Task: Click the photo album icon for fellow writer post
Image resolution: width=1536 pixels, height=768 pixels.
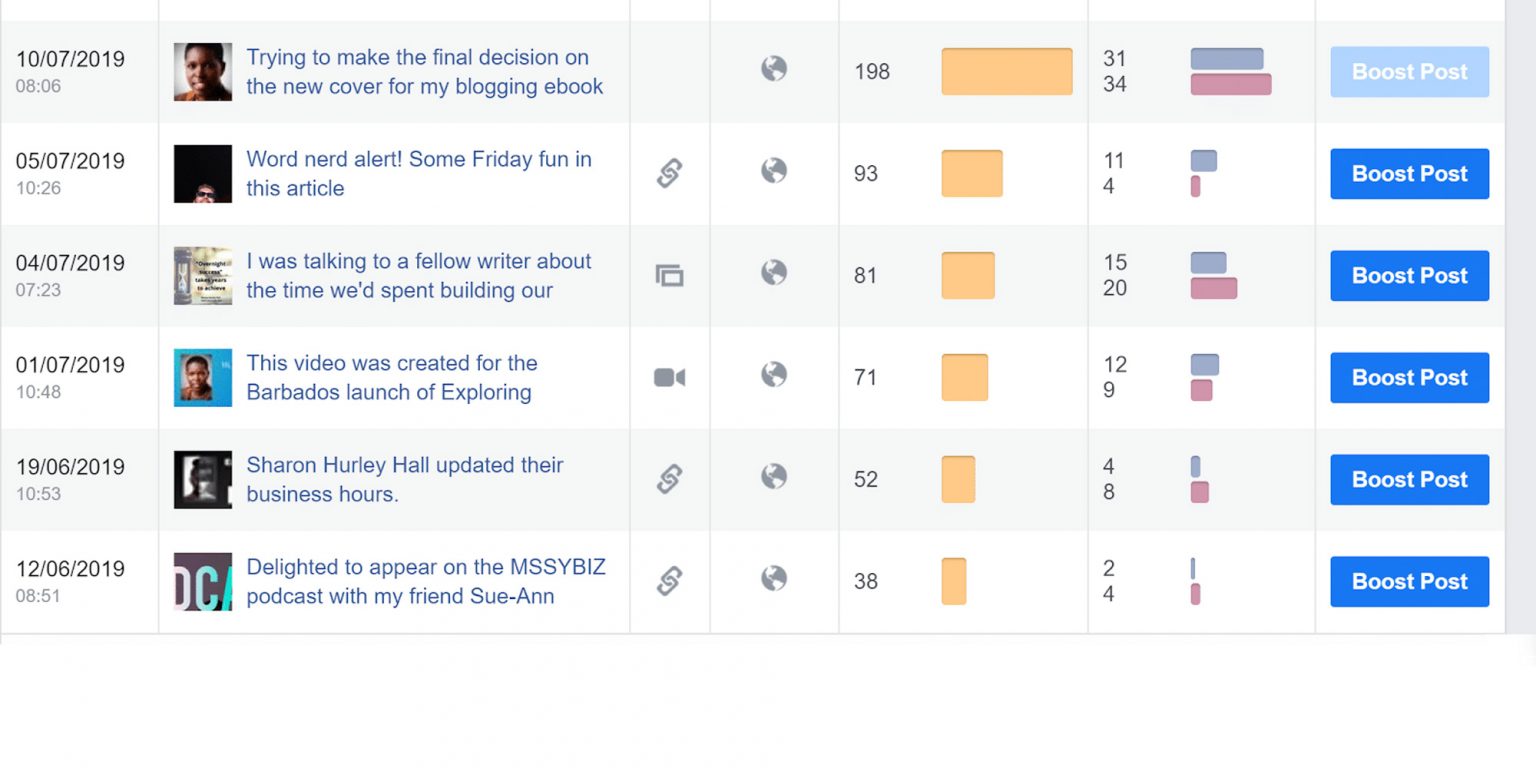Action: coord(669,275)
